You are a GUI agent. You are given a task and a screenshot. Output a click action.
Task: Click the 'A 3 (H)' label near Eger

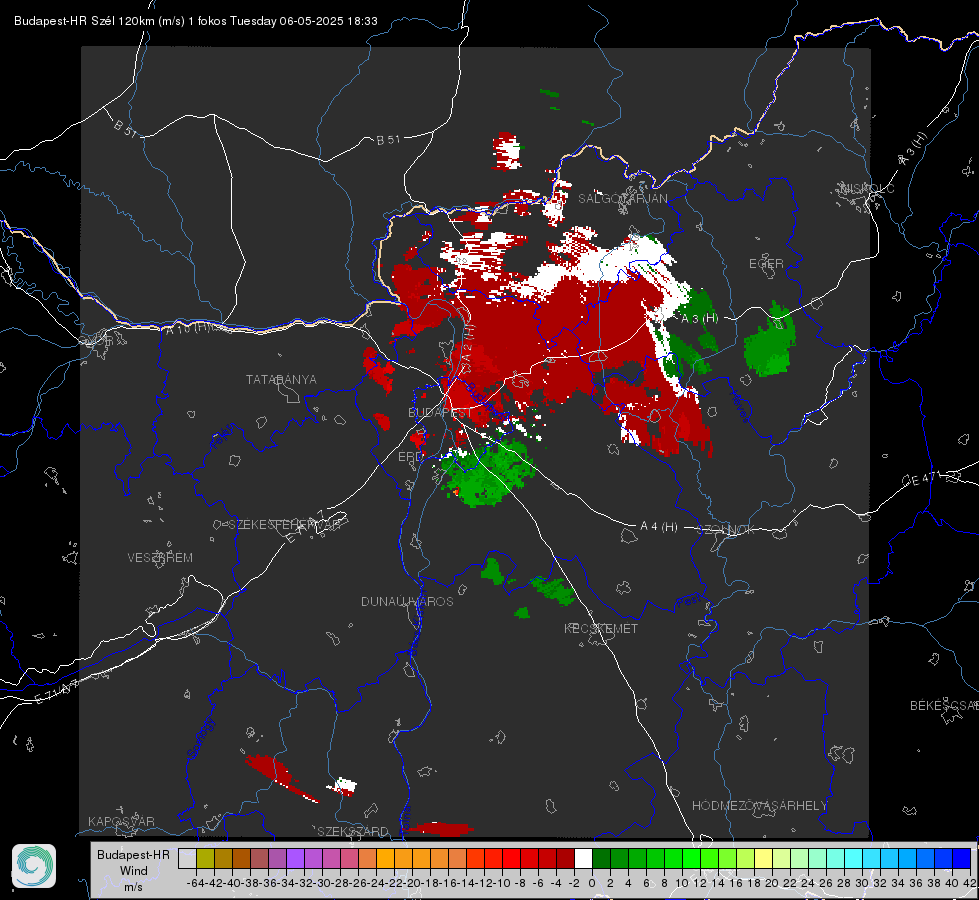[699, 319]
